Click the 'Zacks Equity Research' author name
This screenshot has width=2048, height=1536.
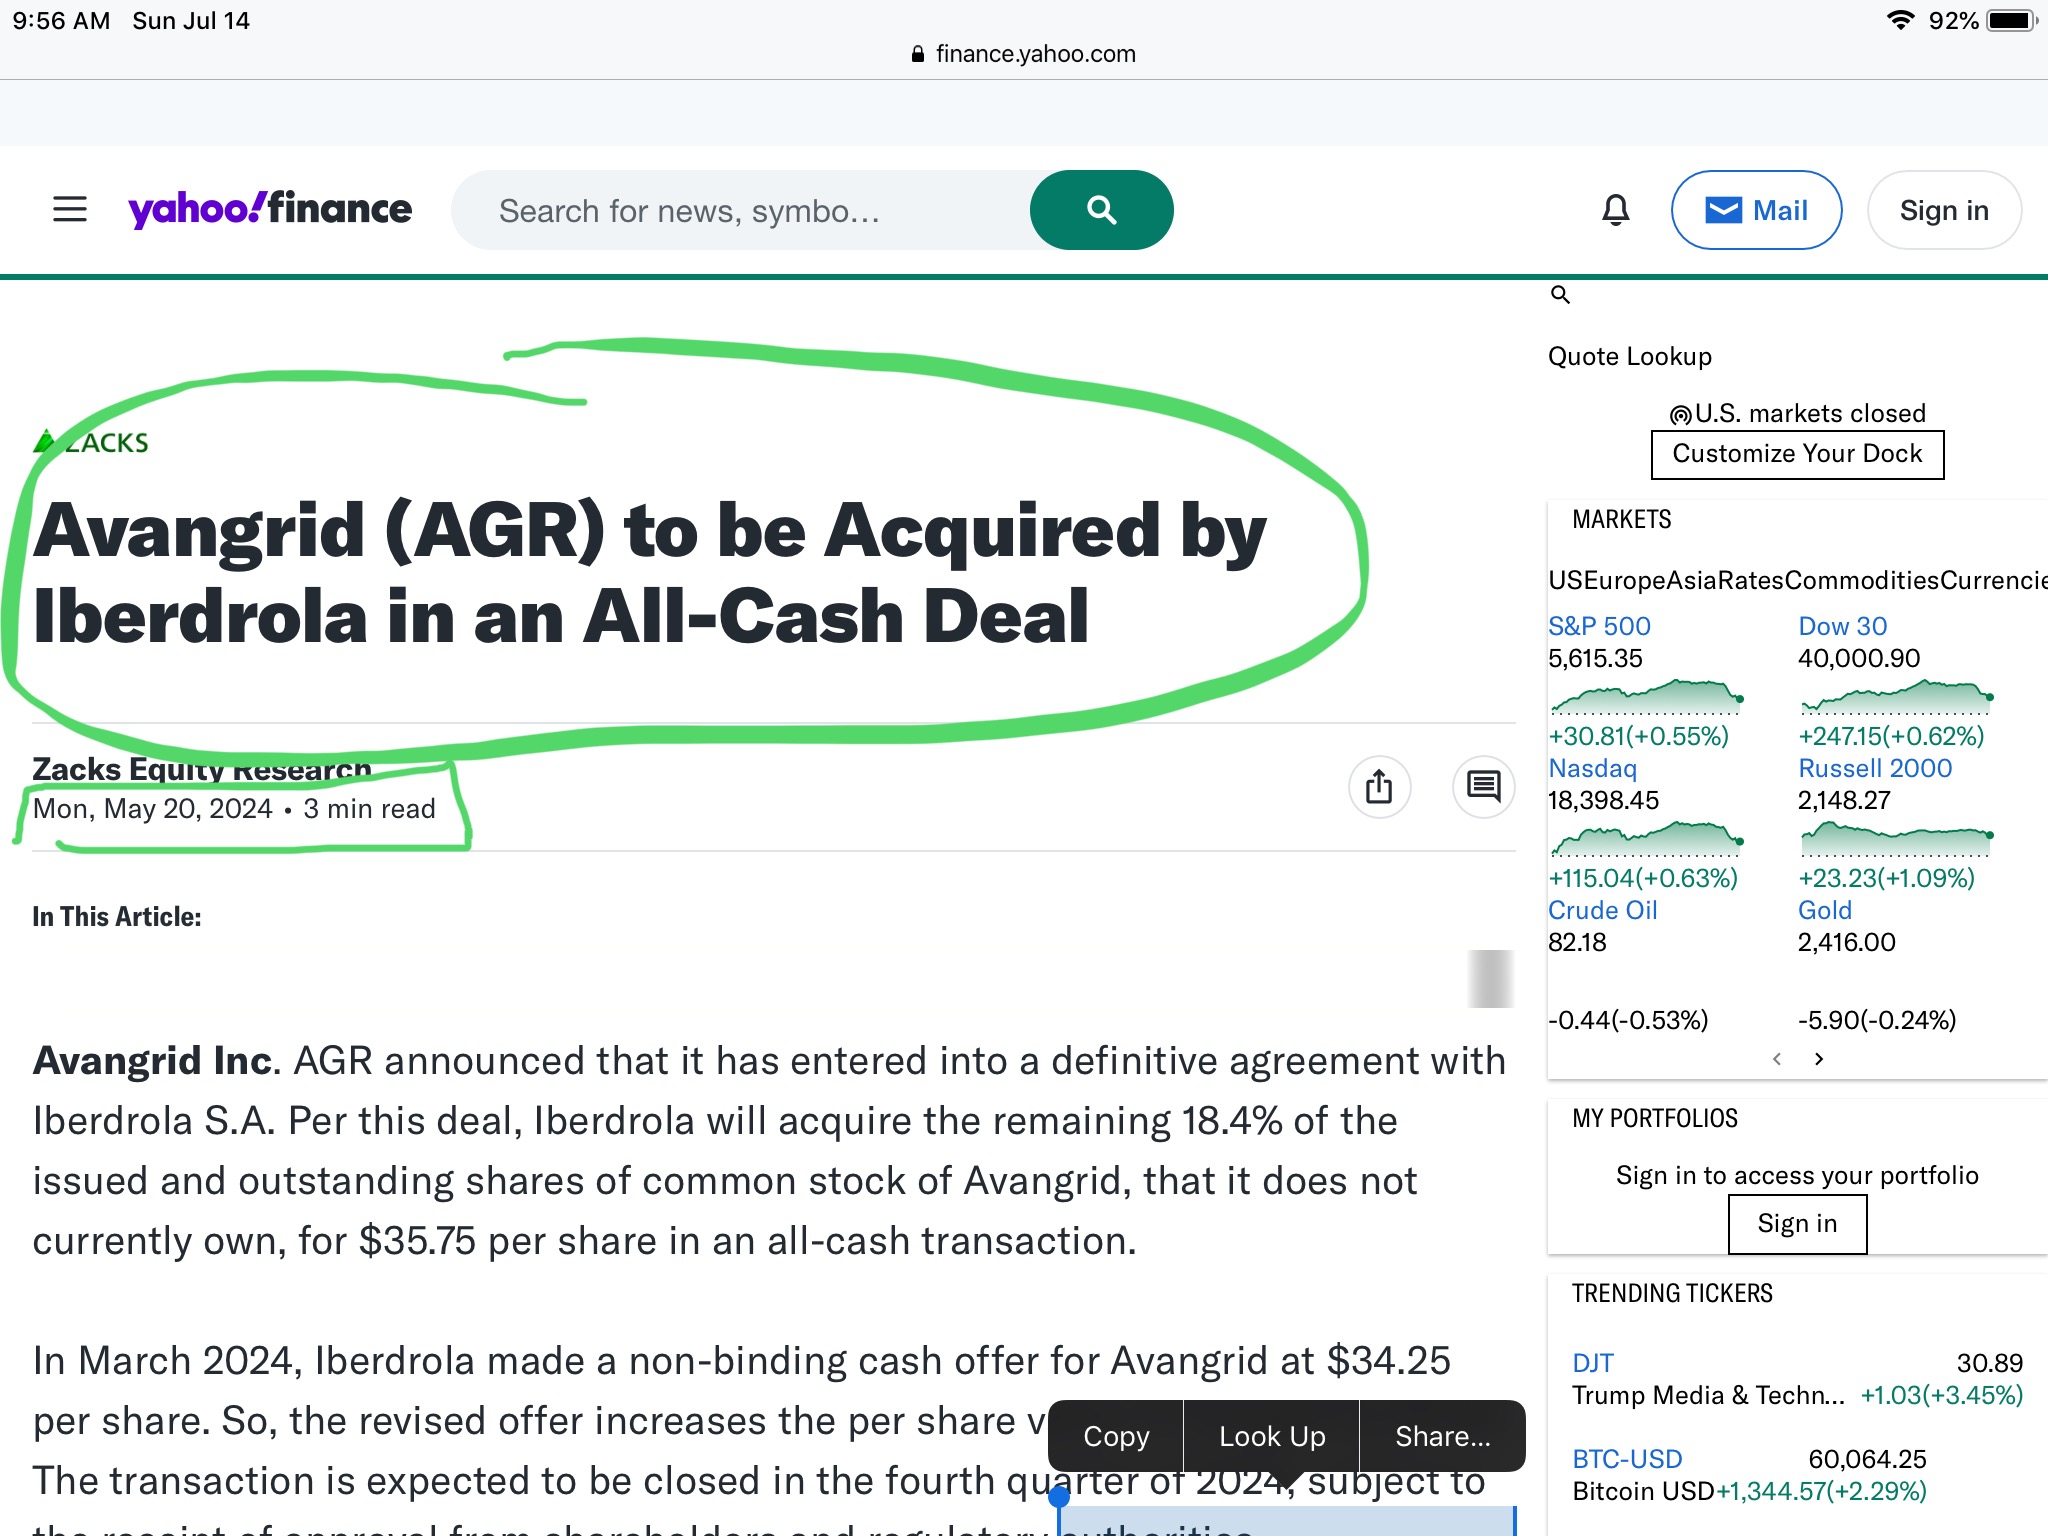202,768
